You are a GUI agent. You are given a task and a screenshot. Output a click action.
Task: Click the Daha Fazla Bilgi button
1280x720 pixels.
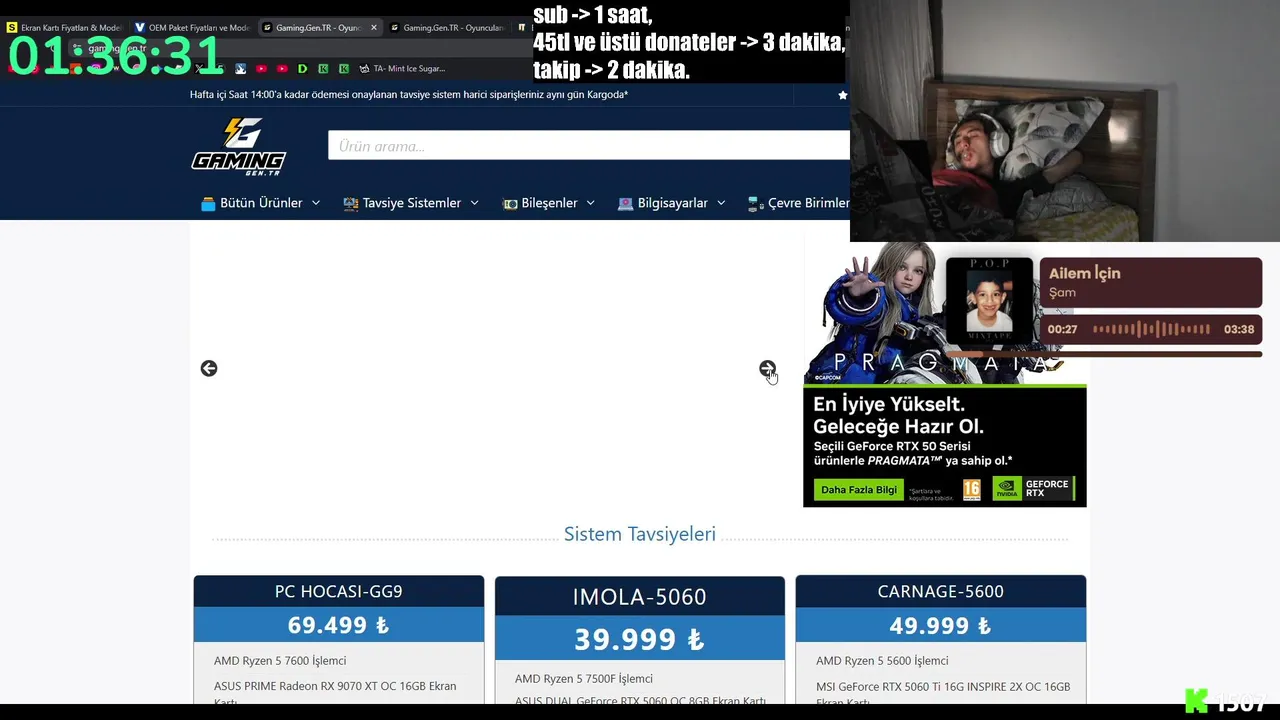coord(858,490)
